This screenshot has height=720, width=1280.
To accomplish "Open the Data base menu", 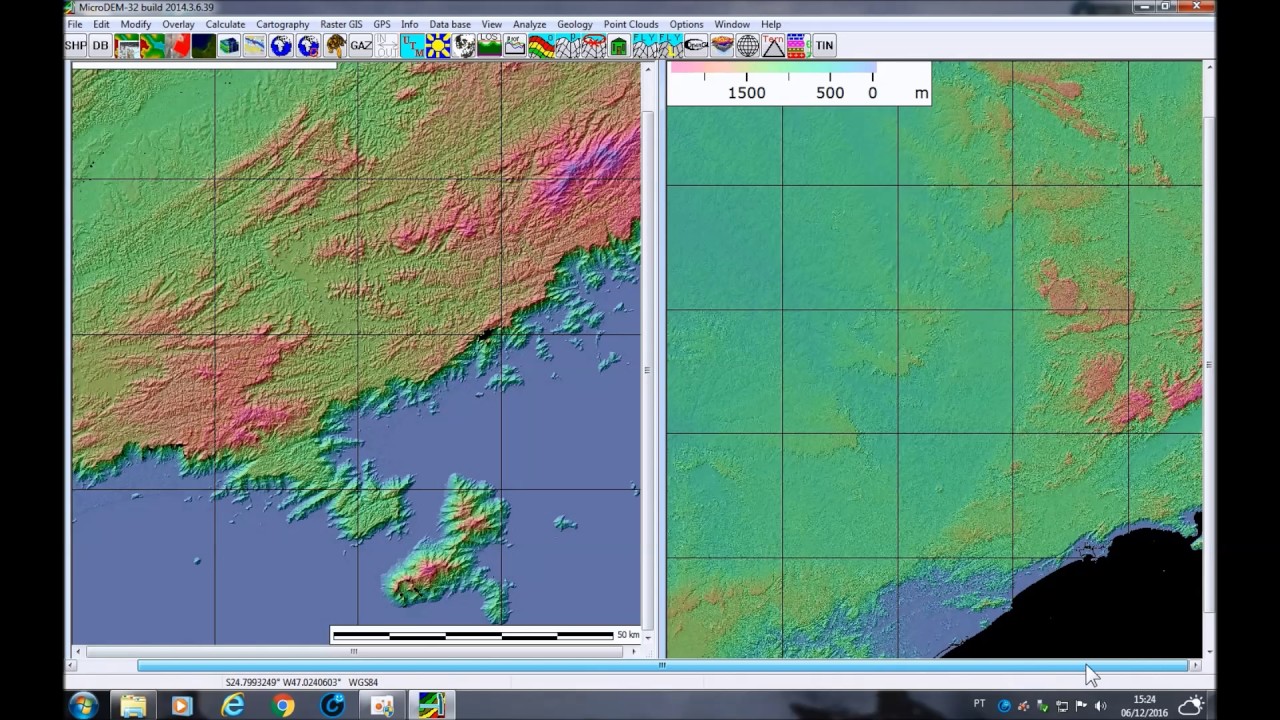I will click(450, 24).
